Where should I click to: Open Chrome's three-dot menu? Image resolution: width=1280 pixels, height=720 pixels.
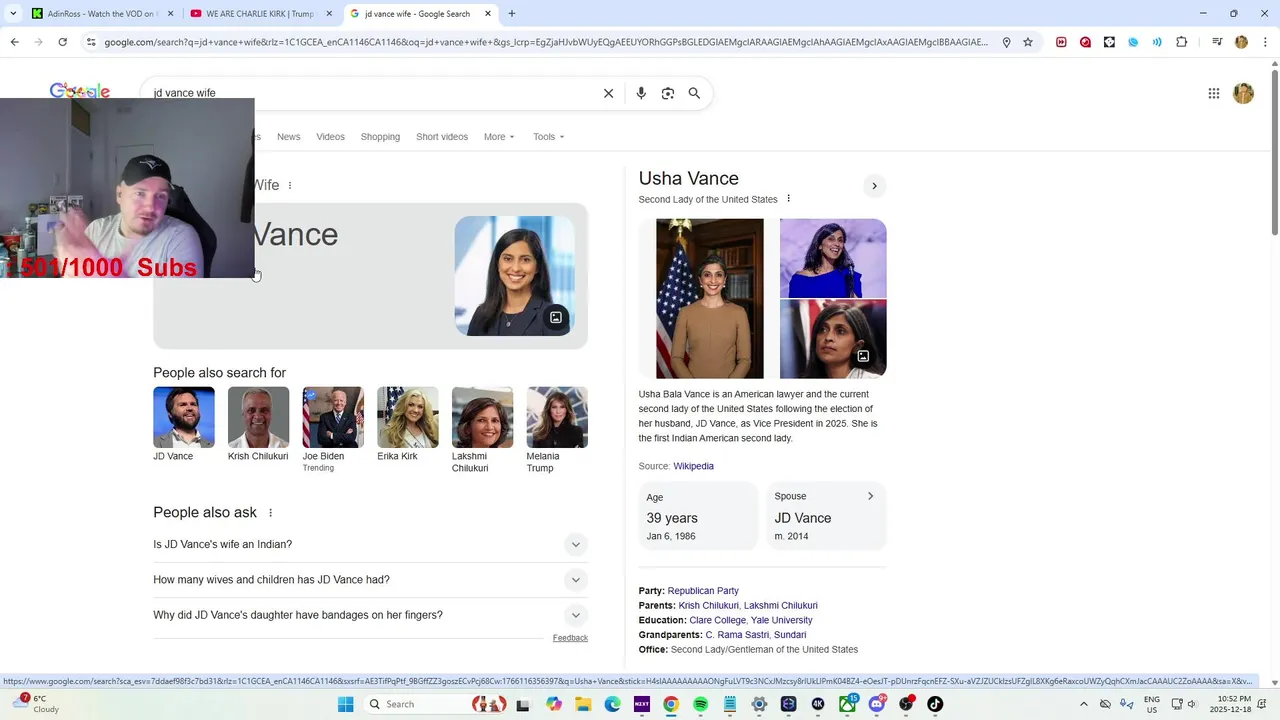(x=1263, y=42)
